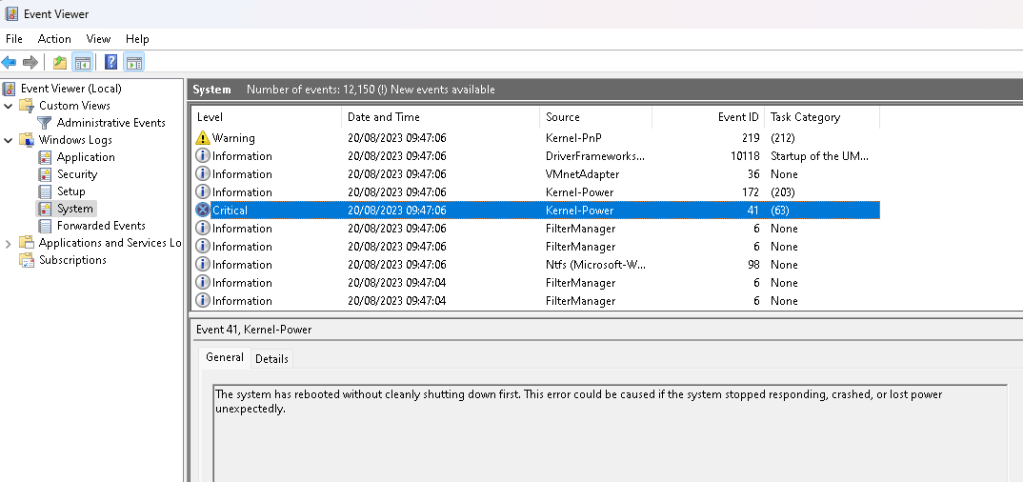Click the (212) task category cell

(782, 138)
